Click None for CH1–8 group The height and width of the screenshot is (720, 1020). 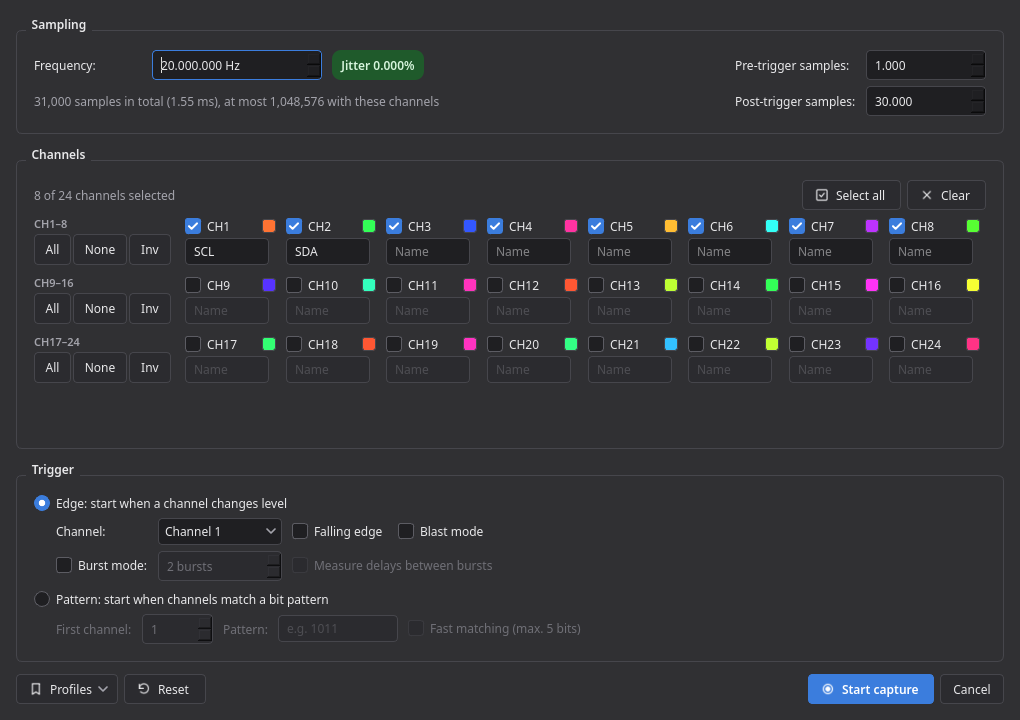coord(100,250)
